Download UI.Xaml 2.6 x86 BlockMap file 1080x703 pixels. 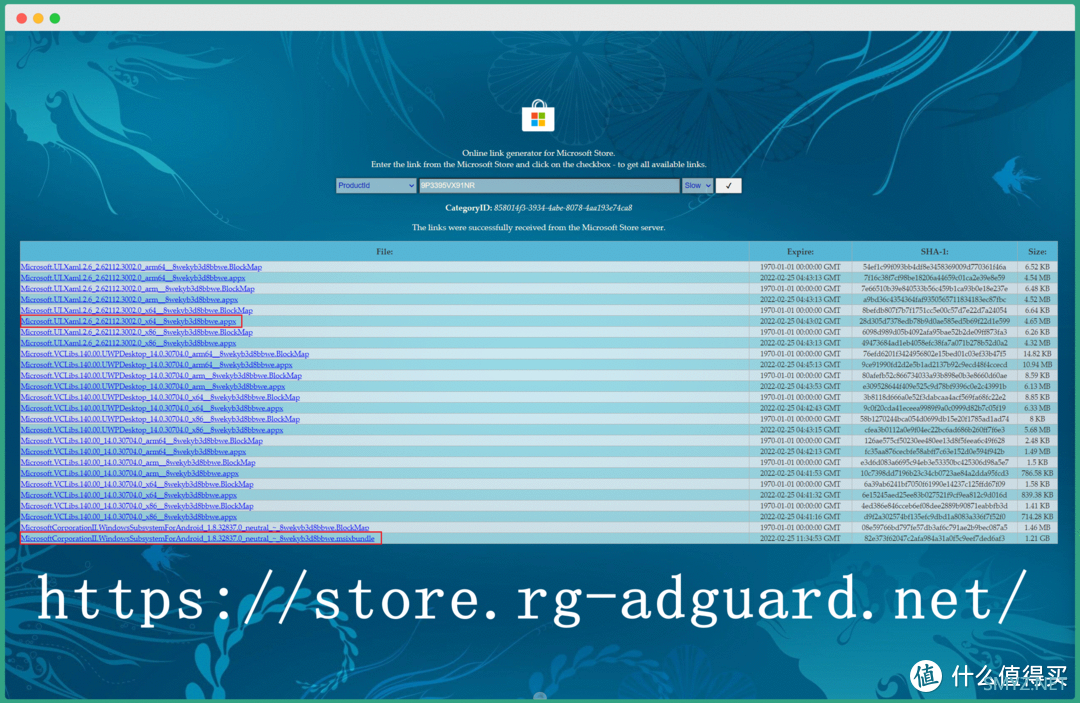(x=137, y=332)
